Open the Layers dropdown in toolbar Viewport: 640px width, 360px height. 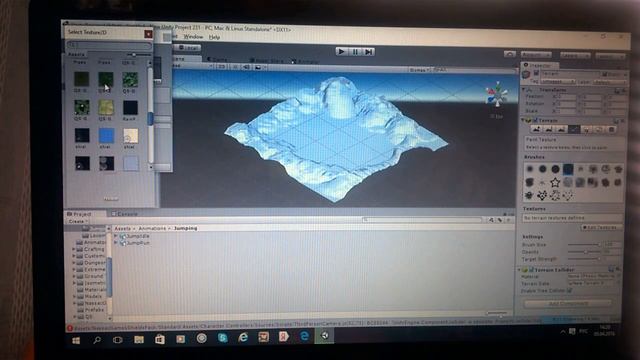575,56
